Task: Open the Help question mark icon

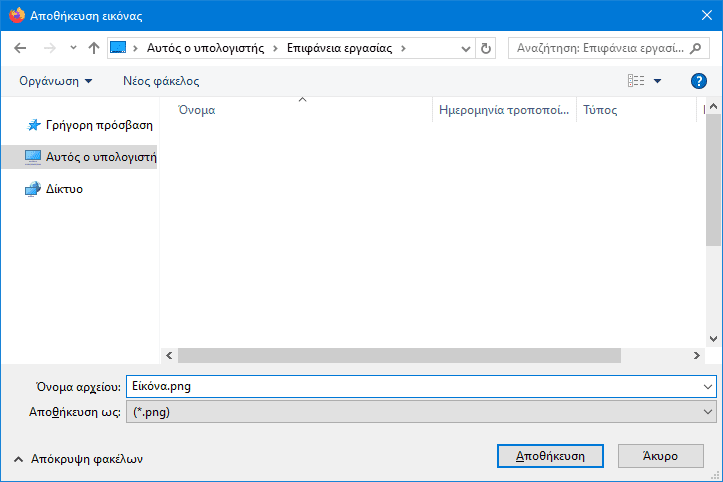Action: click(699, 81)
